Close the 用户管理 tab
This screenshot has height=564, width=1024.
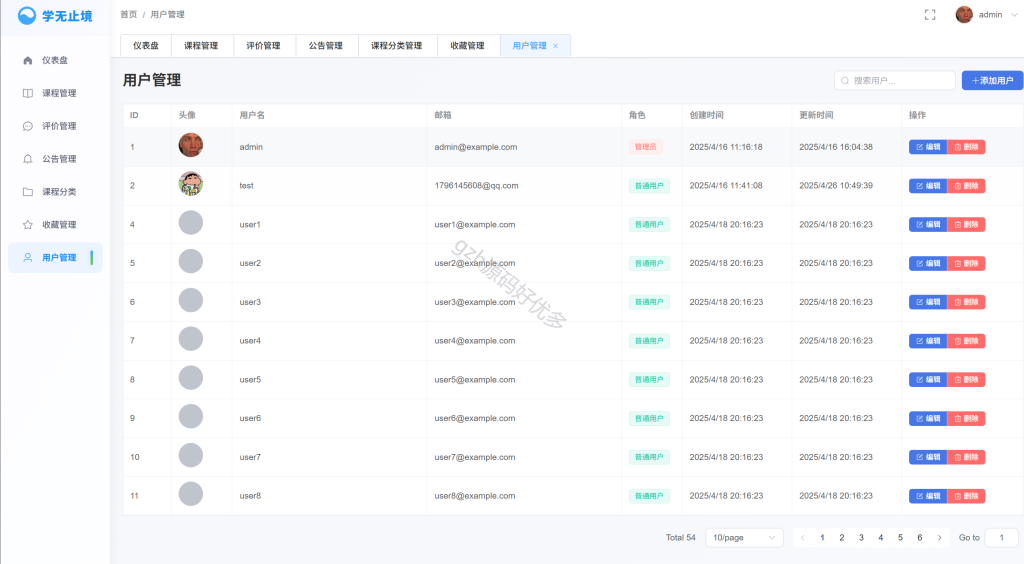point(556,46)
